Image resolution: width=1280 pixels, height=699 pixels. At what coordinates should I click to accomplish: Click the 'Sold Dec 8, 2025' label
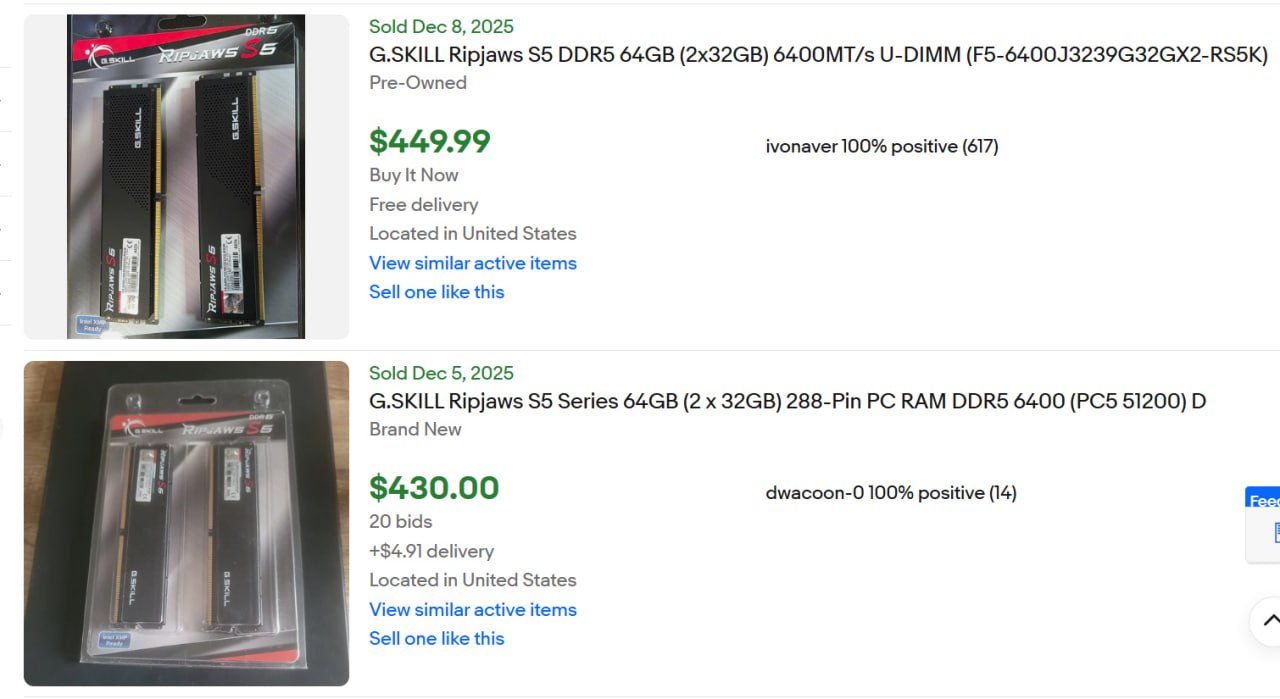[441, 27]
